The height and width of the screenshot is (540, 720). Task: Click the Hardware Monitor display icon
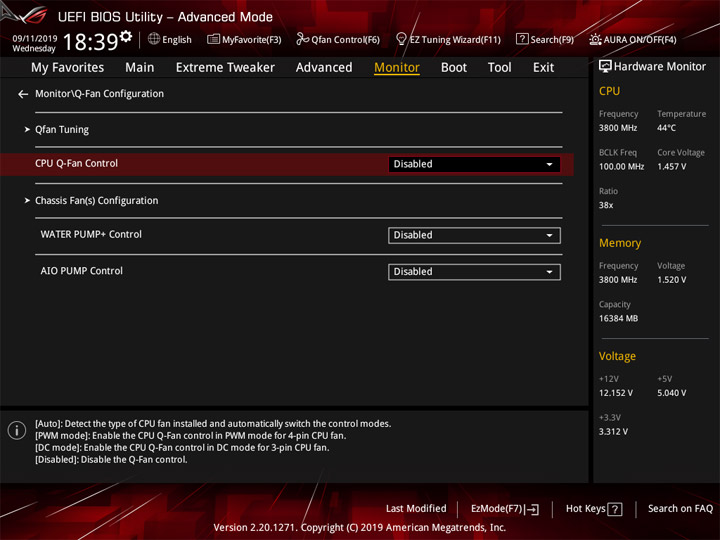(605, 67)
